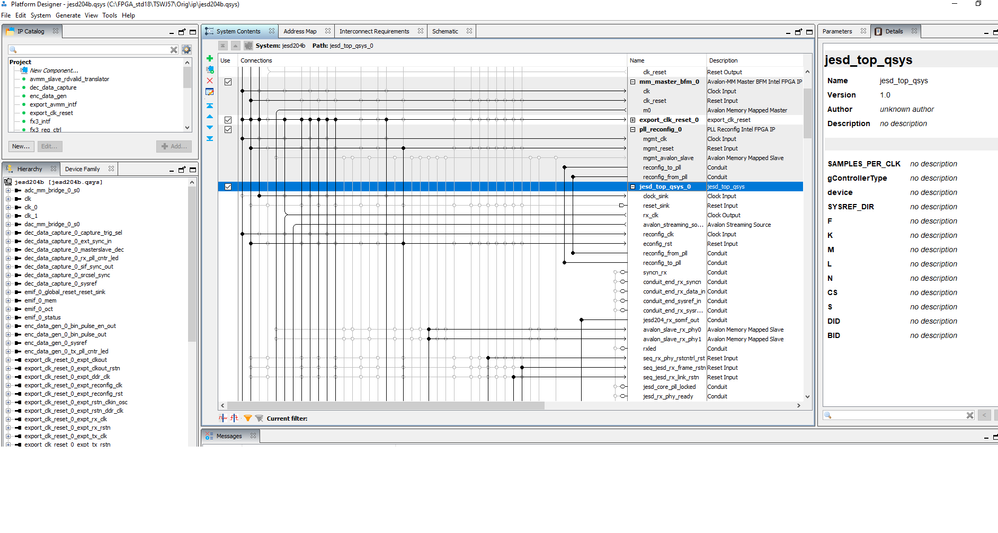Click the Details panel search input field
Screen dimensions: 998x533
click(x=900, y=415)
